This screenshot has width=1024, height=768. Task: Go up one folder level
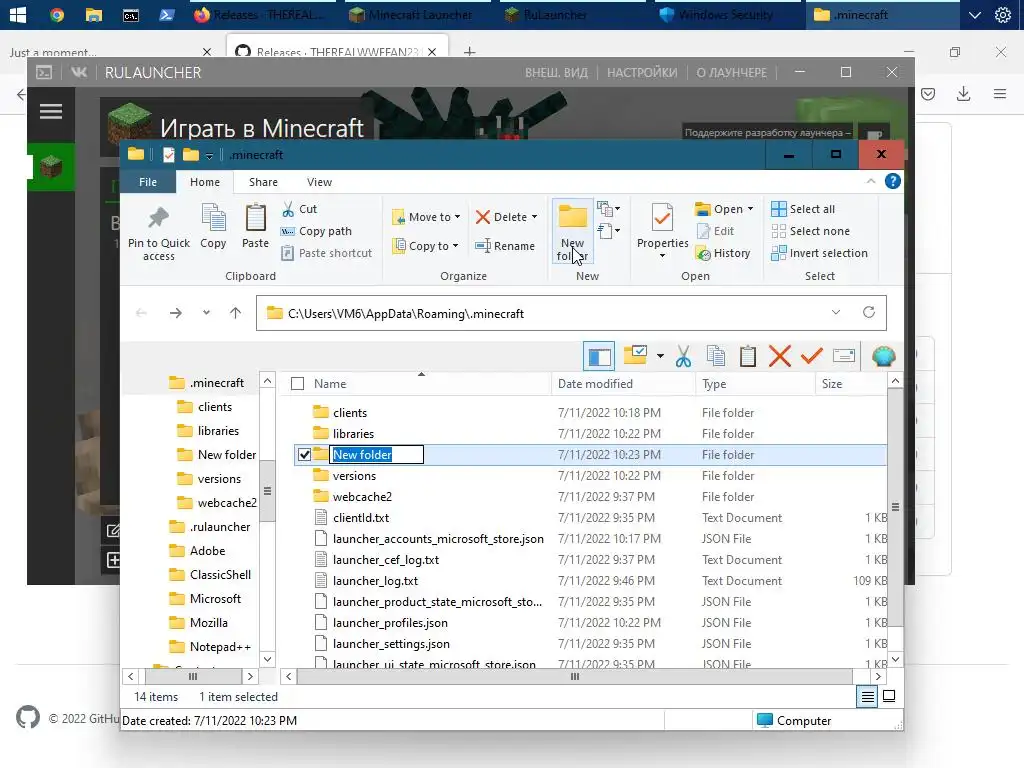pyautogui.click(x=236, y=313)
